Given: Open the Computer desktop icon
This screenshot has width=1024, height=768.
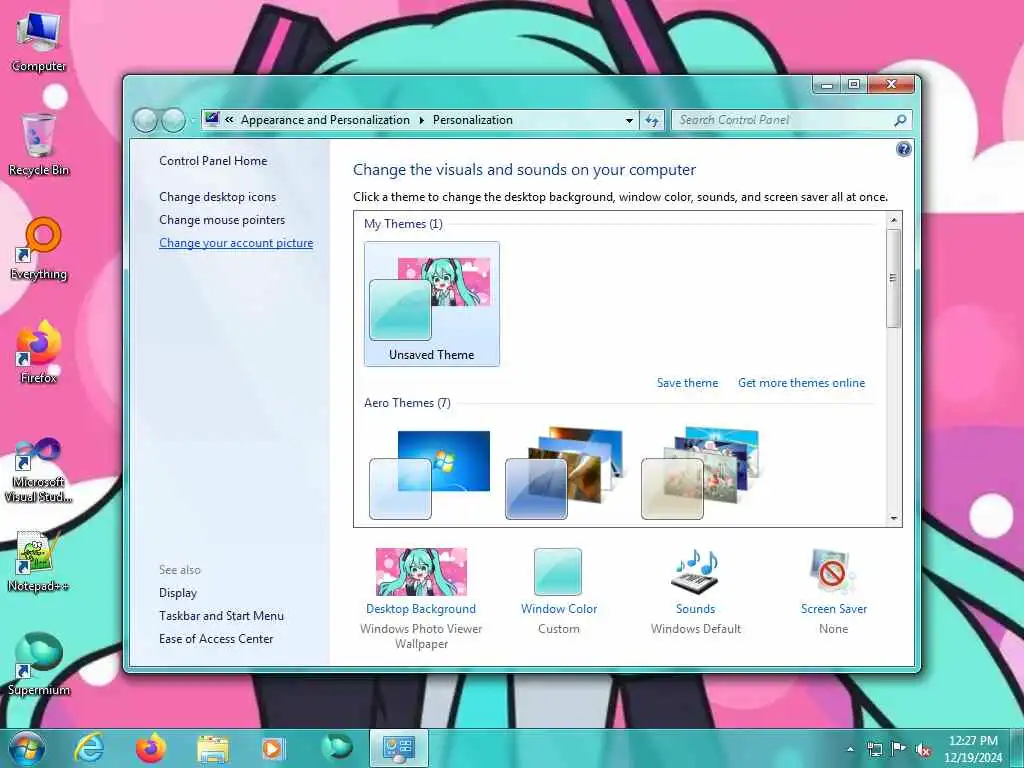Looking at the screenshot, I should [x=39, y=42].
